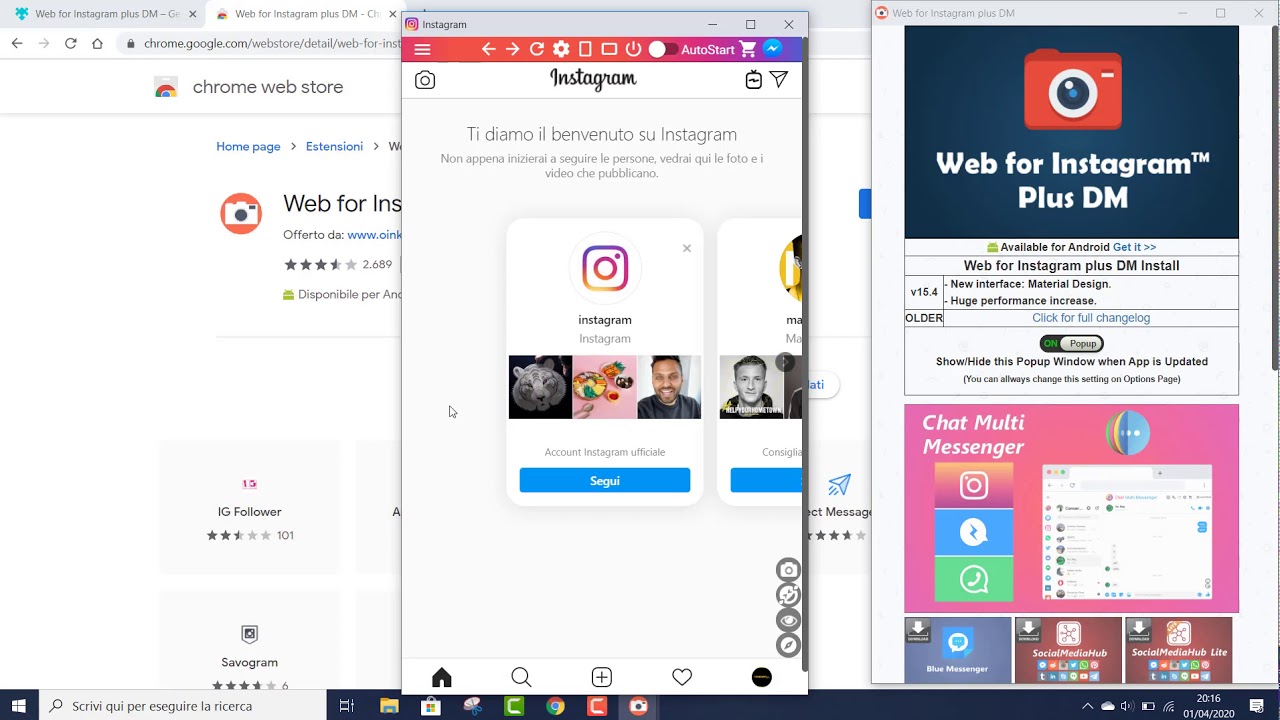This screenshot has width=1280, height=720.
Task: Open Instagram activity heart tab
Action: pyautogui.click(x=682, y=677)
